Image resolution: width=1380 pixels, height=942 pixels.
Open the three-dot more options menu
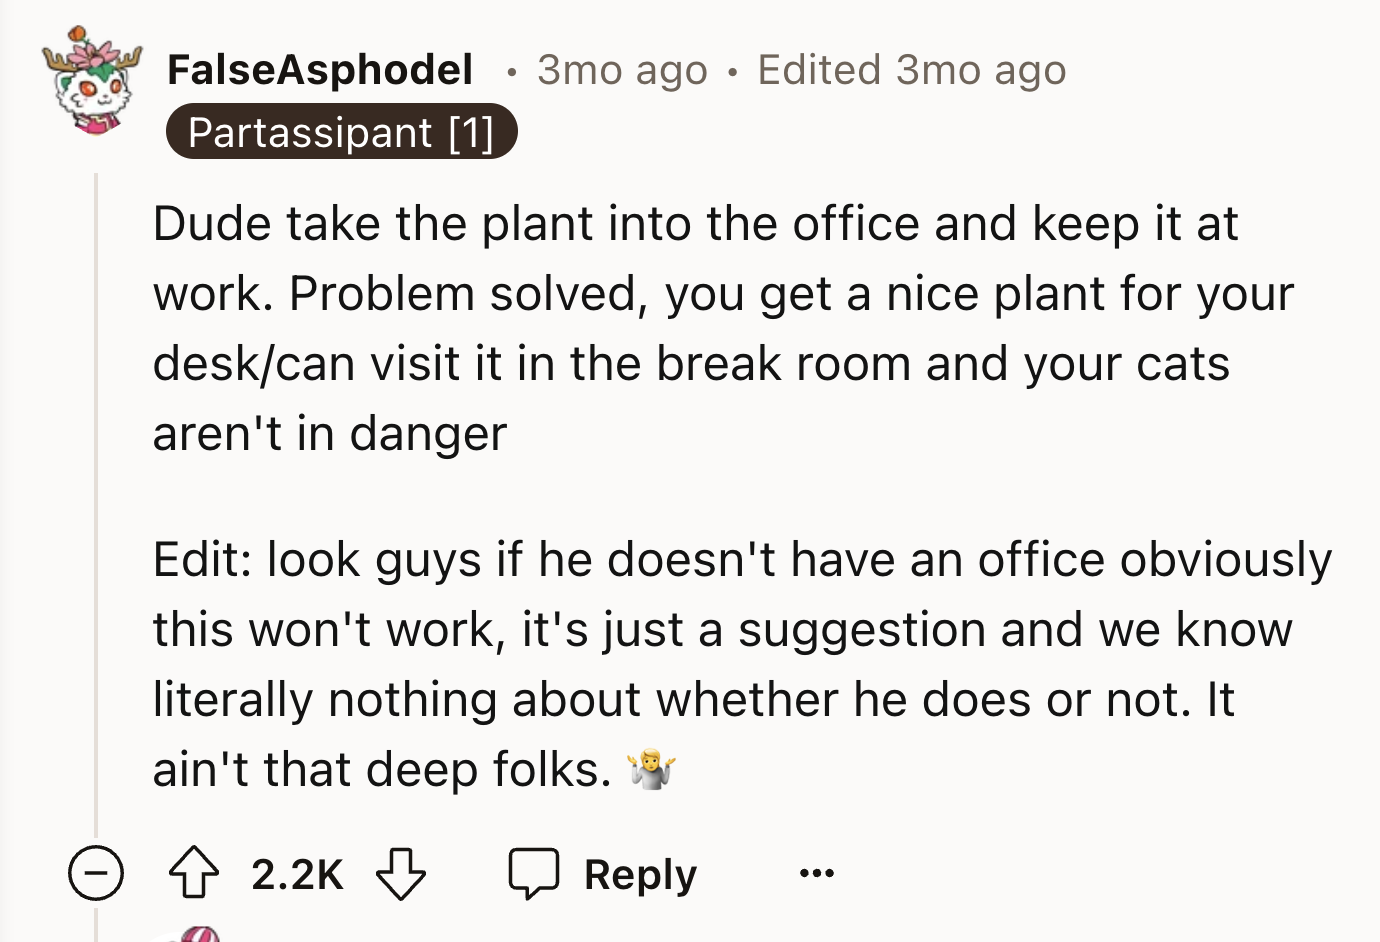click(816, 874)
